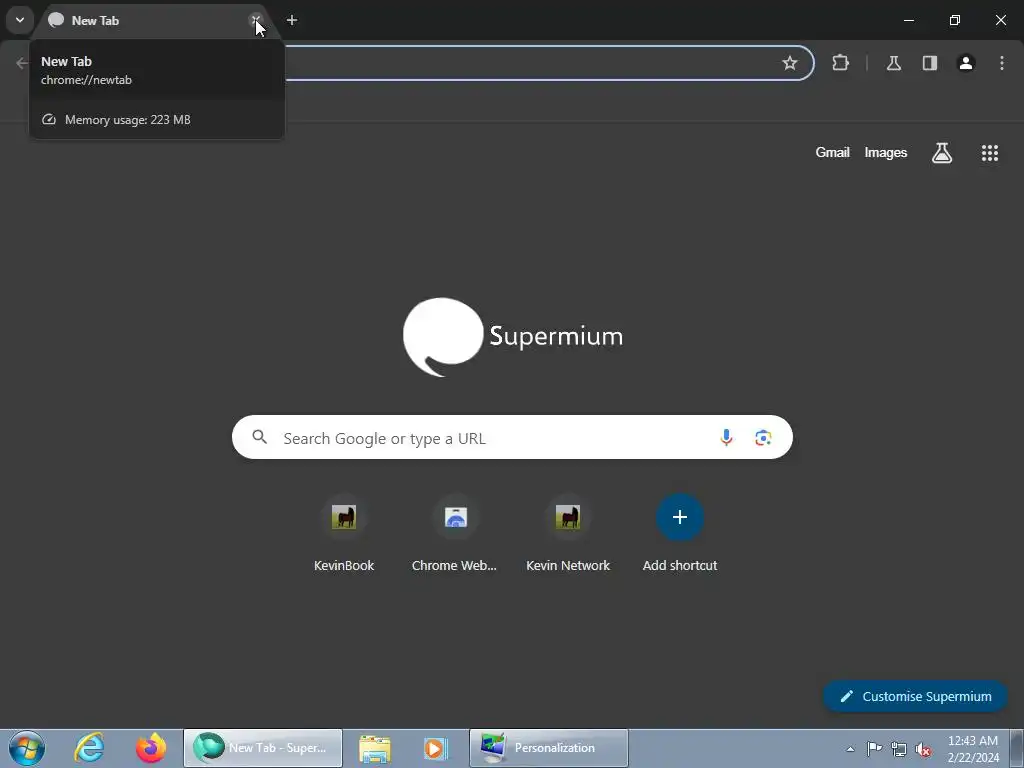
Task: Select the New Tab tab title
Action: (95, 21)
